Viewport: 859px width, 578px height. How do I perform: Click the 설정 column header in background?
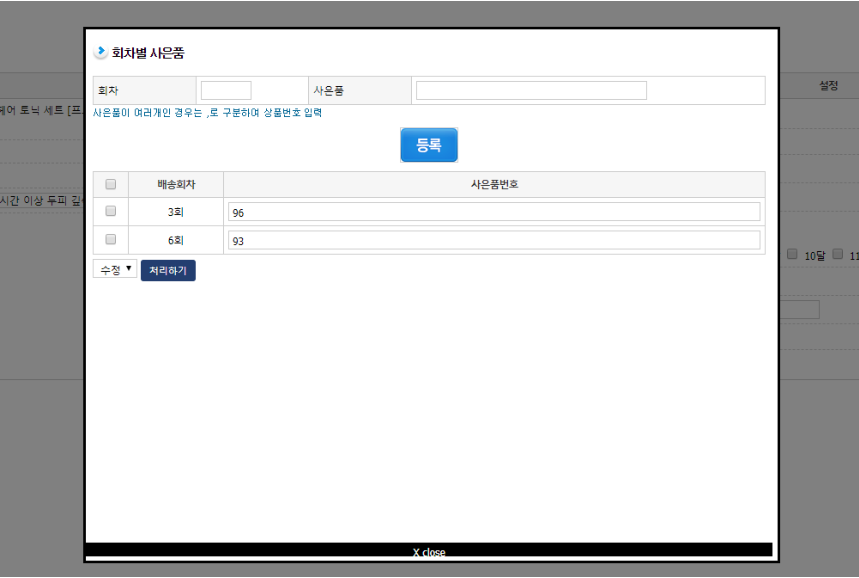[828, 87]
